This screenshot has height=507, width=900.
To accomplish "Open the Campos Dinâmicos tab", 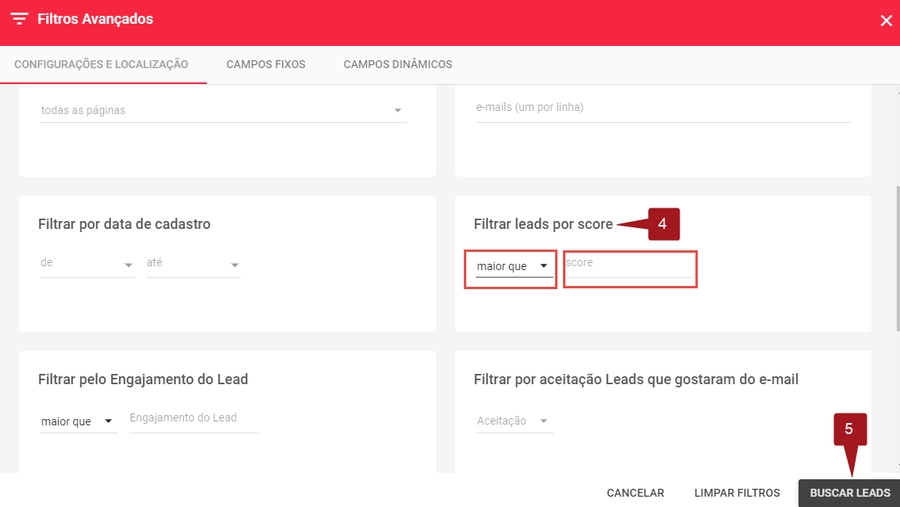I will click(x=397, y=64).
